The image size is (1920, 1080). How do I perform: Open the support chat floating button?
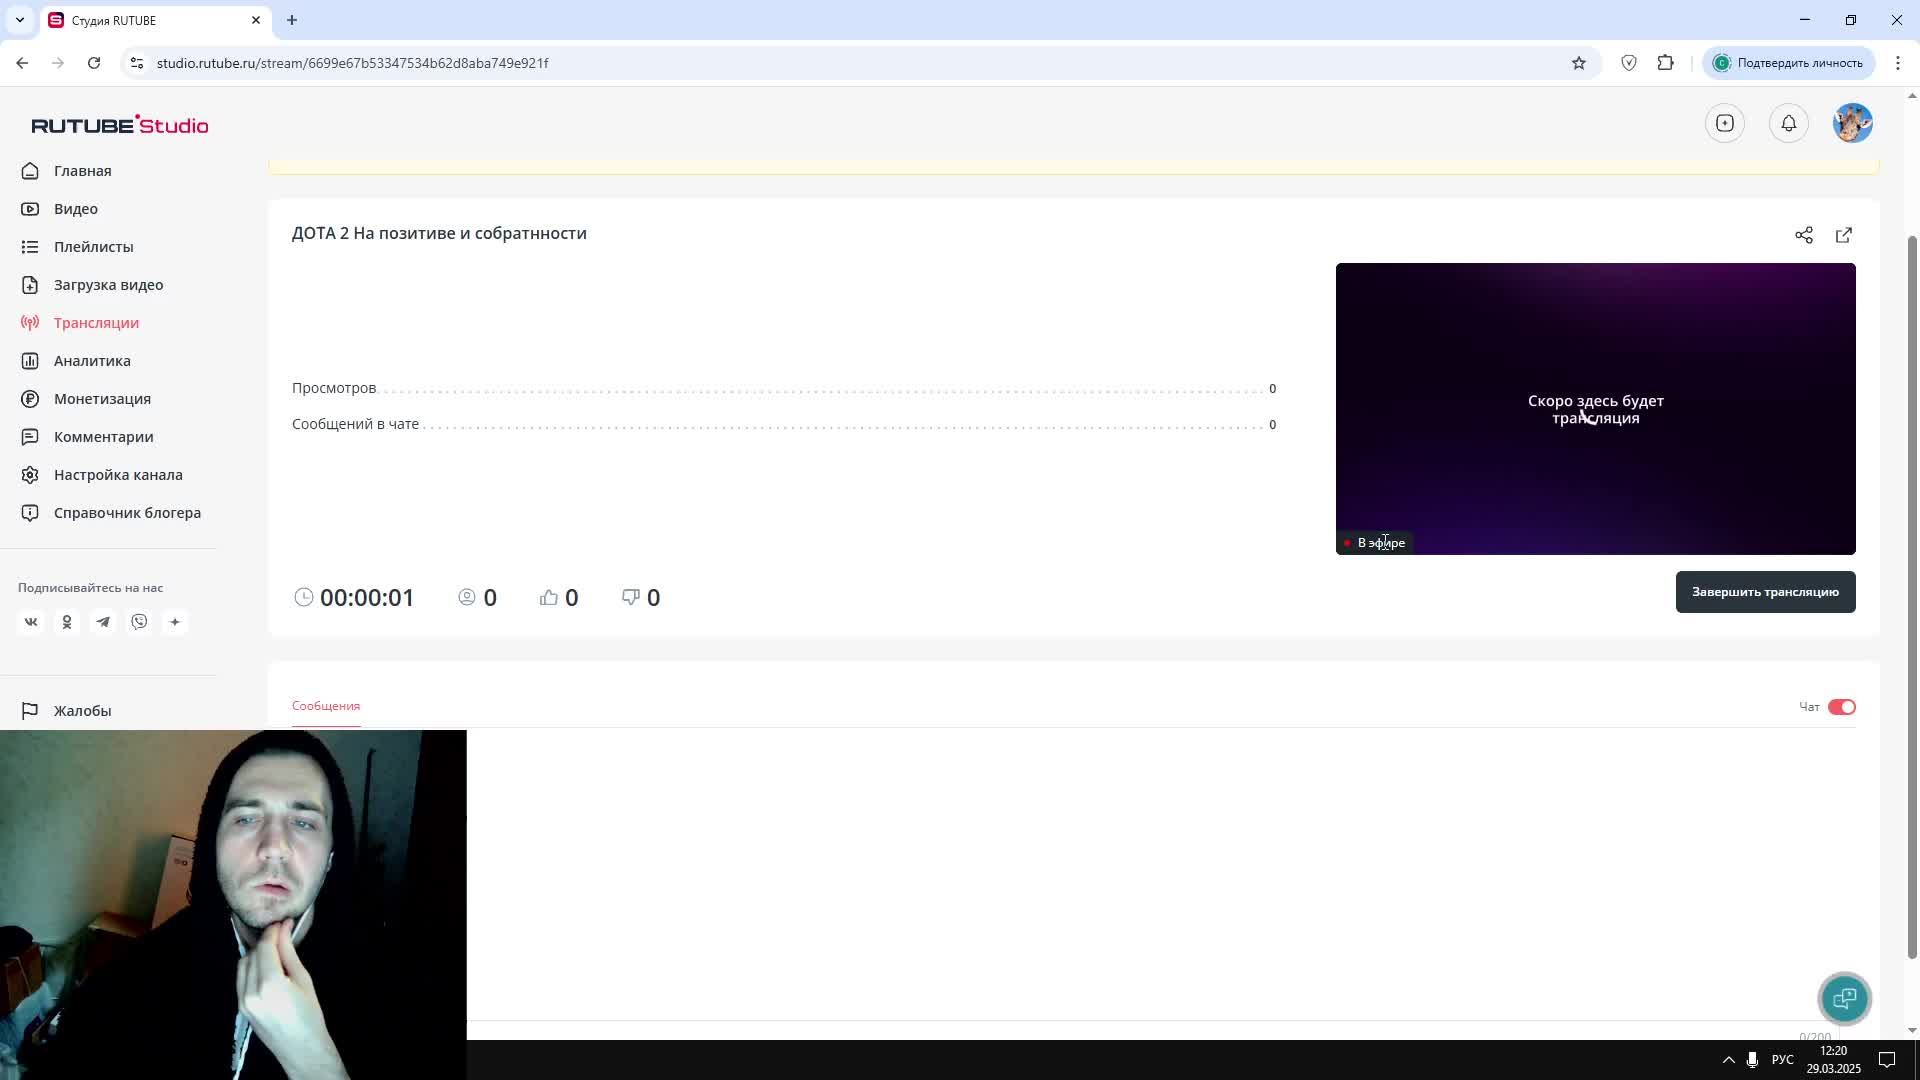click(x=1844, y=998)
